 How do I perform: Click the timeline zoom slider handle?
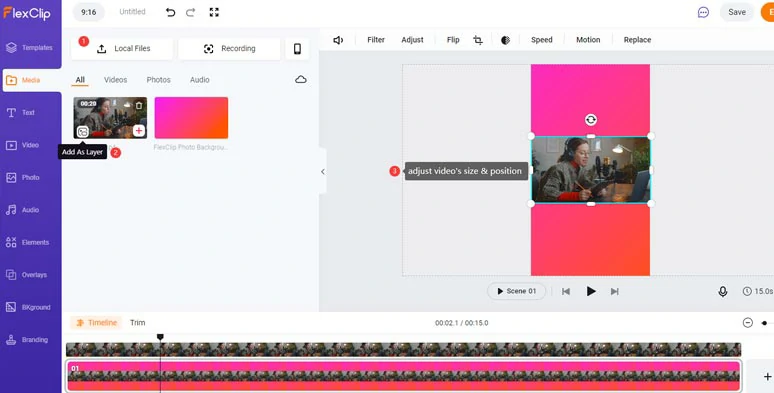[x=764, y=323]
